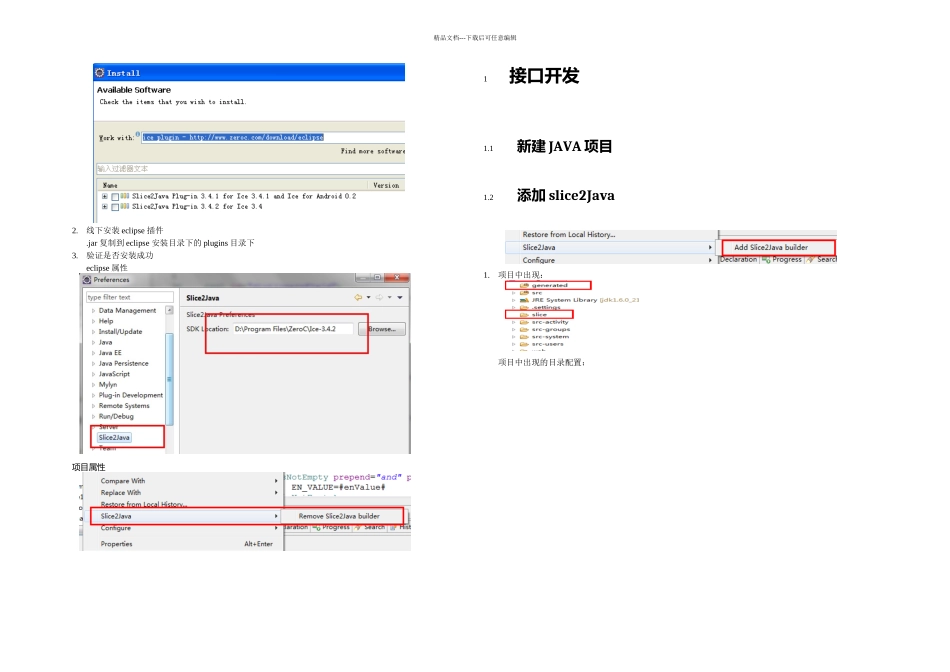950x672 pixels.
Task: Open Compare With submenu
Action: tap(184, 481)
